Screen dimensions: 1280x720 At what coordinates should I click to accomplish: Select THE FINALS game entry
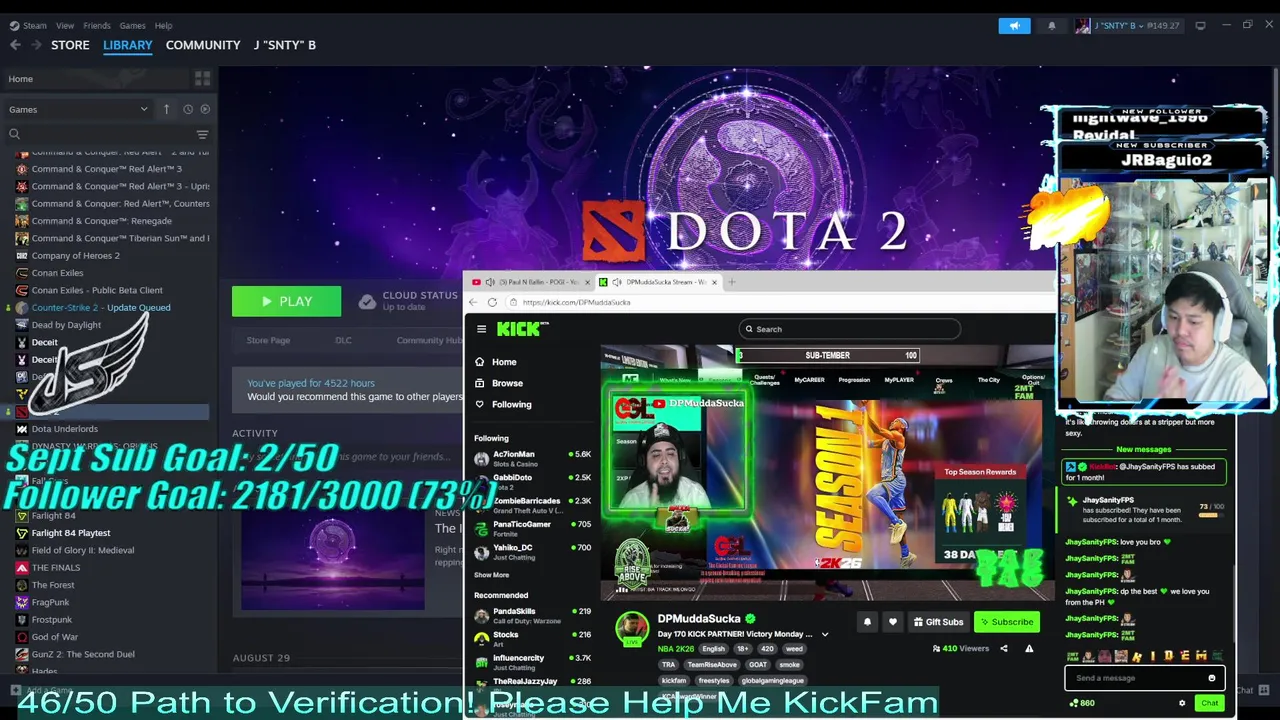55,567
